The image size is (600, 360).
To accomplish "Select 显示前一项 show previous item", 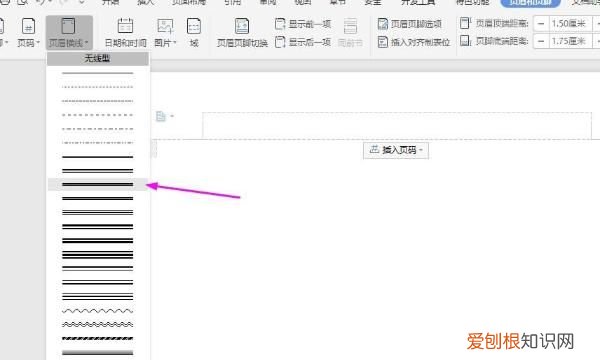I will pyautogui.click(x=303, y=24).
